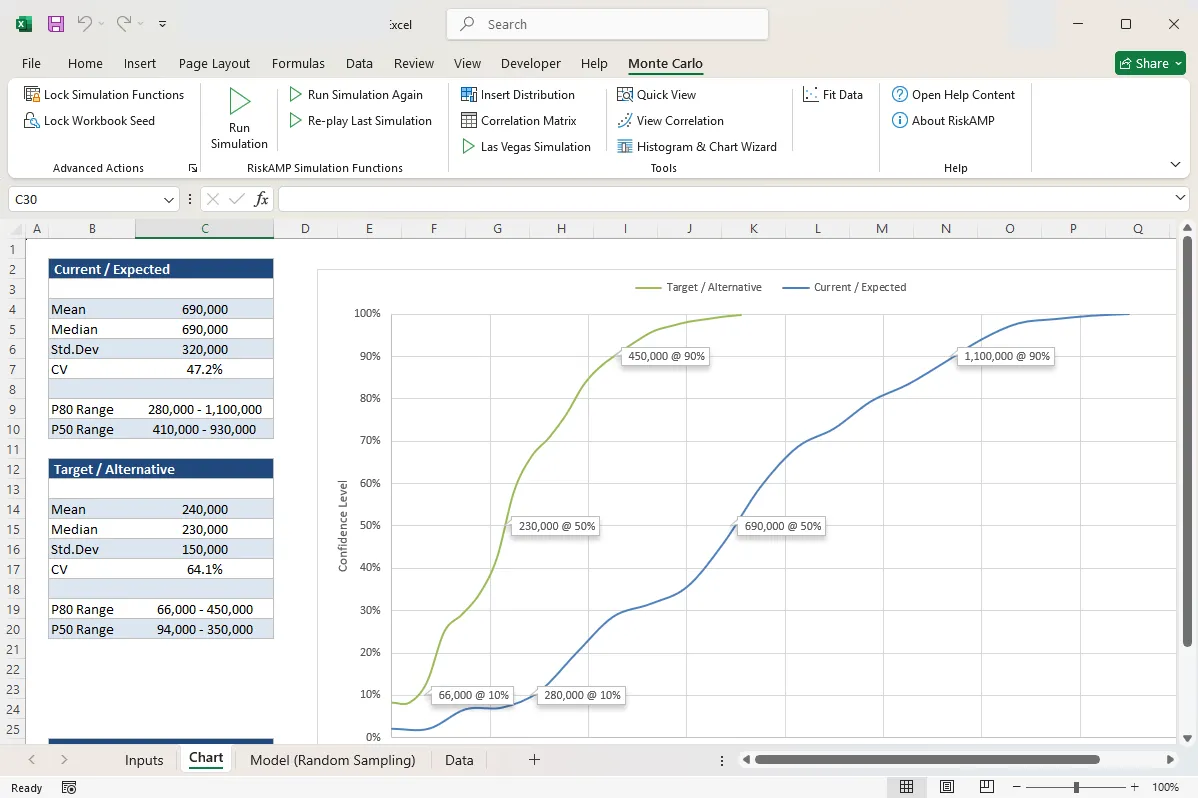1198x798 pixels.
Task: Switch to Page Break Preview in status bar
Action: [x=987, y=787]
